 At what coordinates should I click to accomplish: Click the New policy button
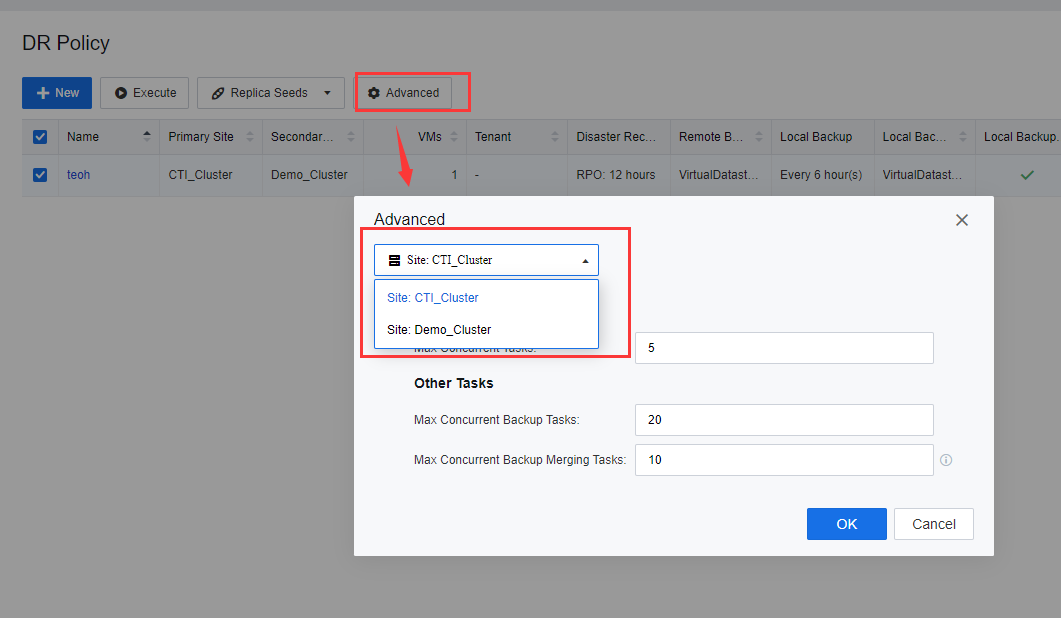57,93
